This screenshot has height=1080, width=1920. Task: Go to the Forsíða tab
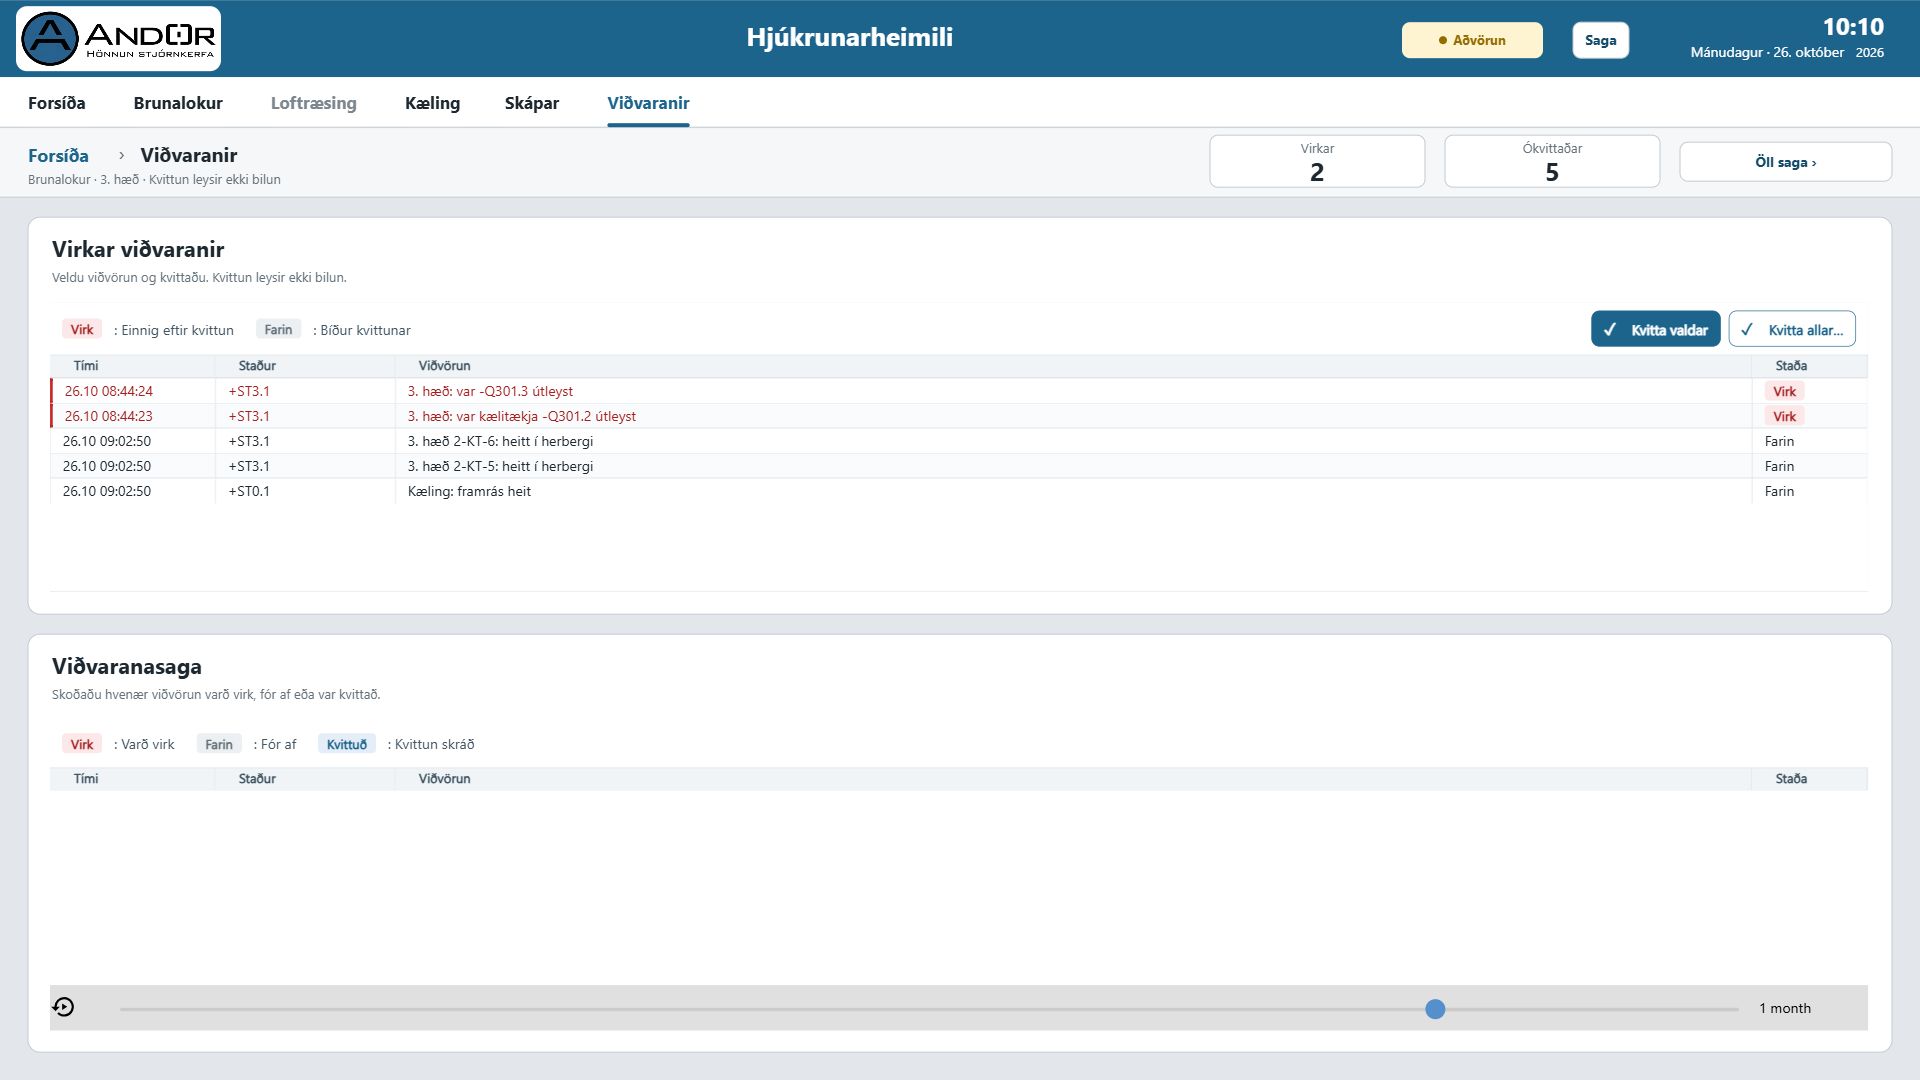pos(57,103)
